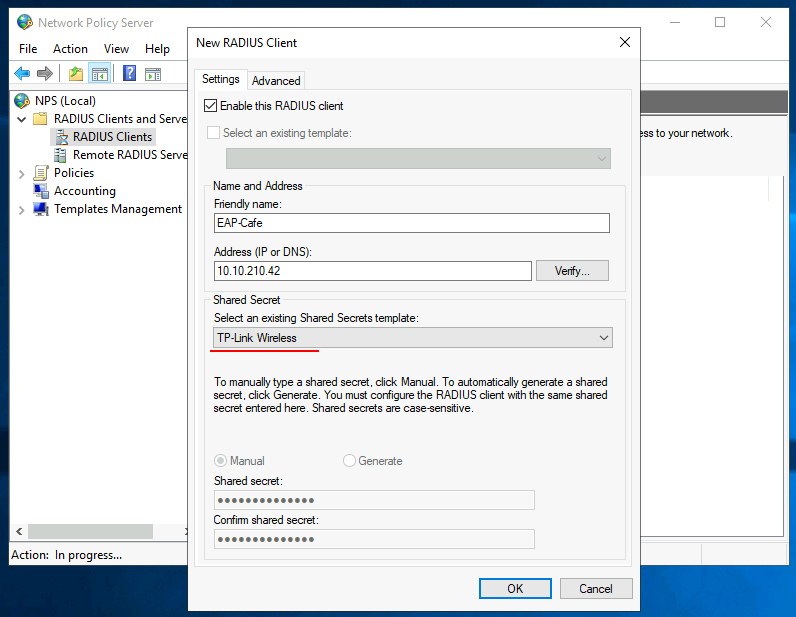
Task: Select Remote RADIUS Server Groups tree item
Action: (130, 155)
